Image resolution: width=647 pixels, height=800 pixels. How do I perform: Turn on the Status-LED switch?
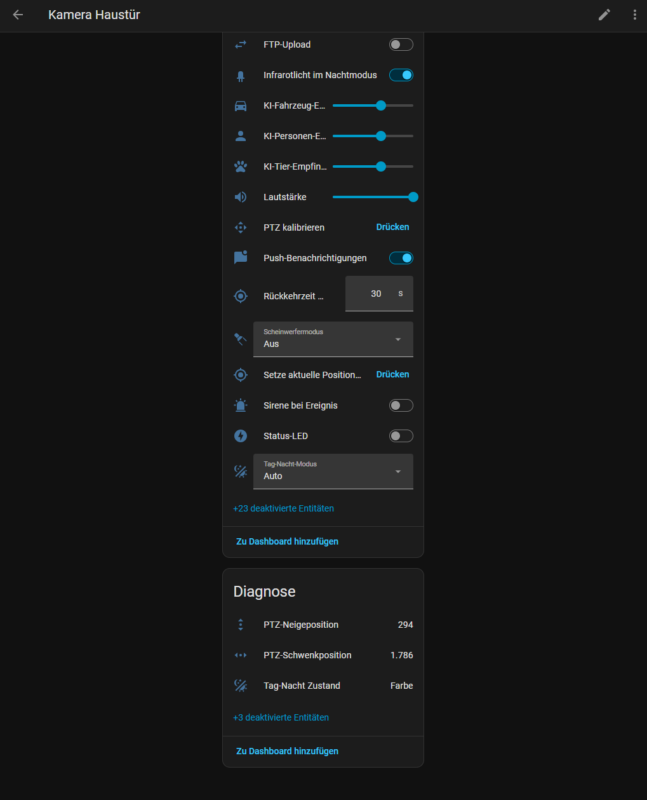(401, 436)
